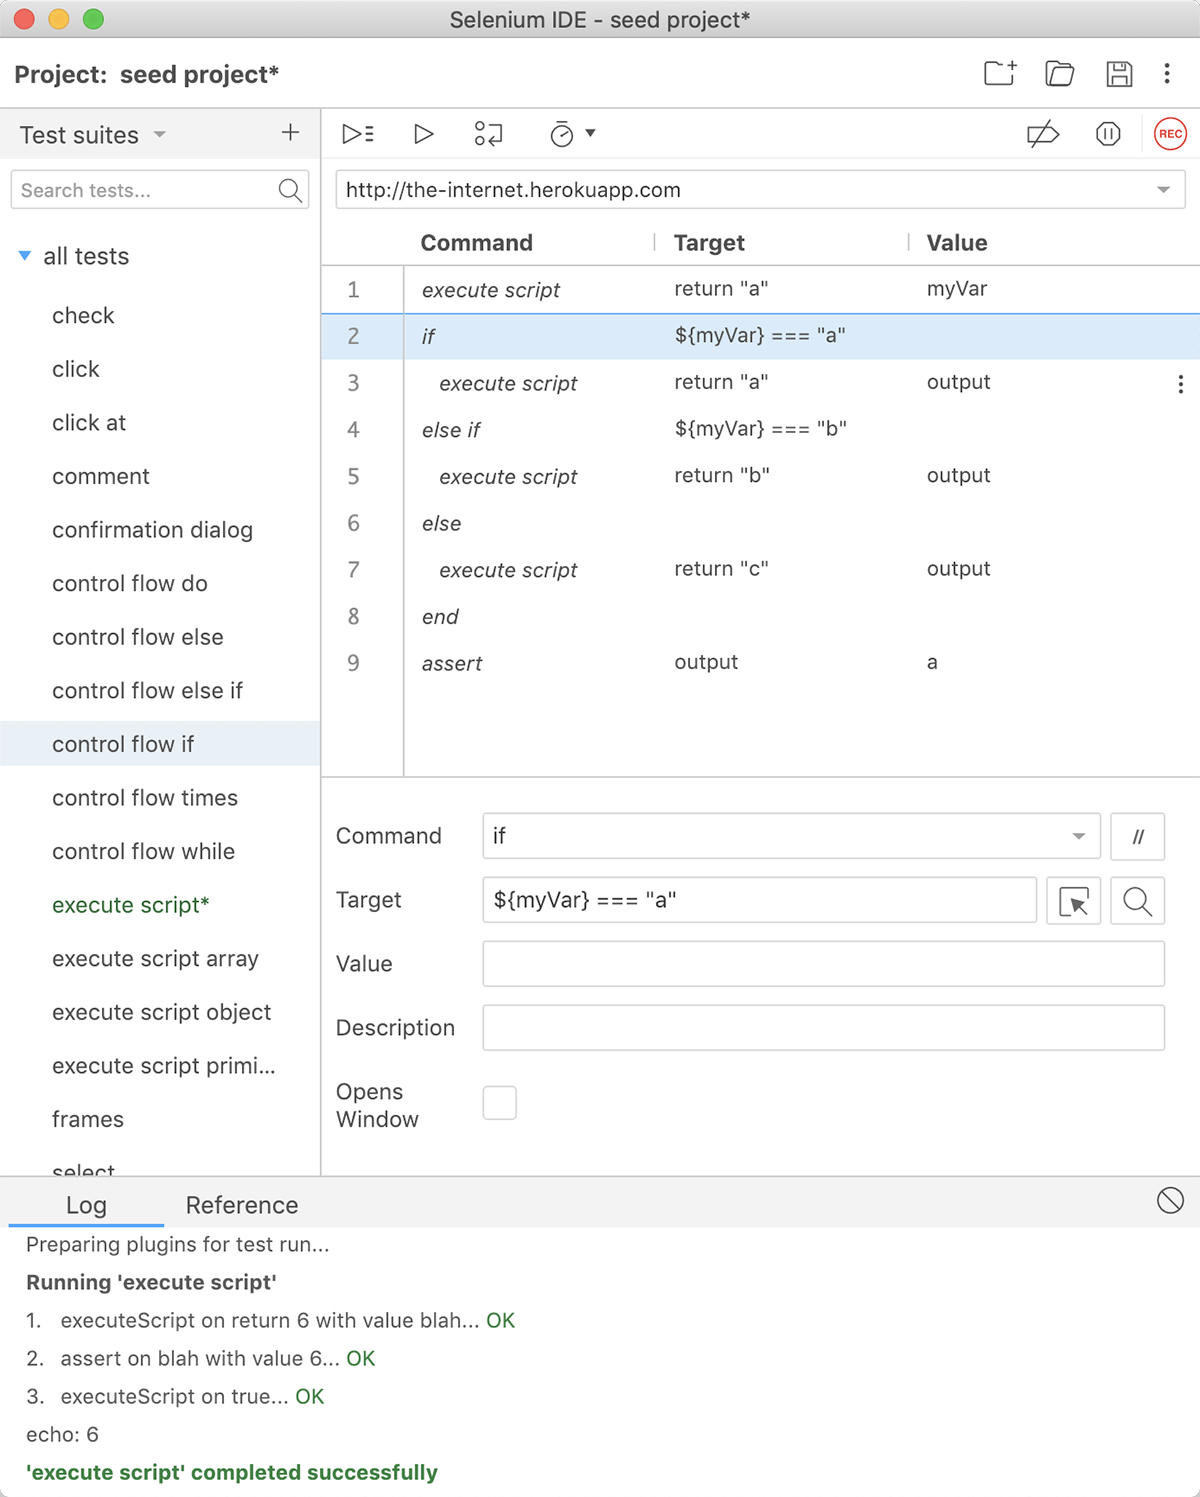
Task: Save the project
Action: tap(1119, 73)
